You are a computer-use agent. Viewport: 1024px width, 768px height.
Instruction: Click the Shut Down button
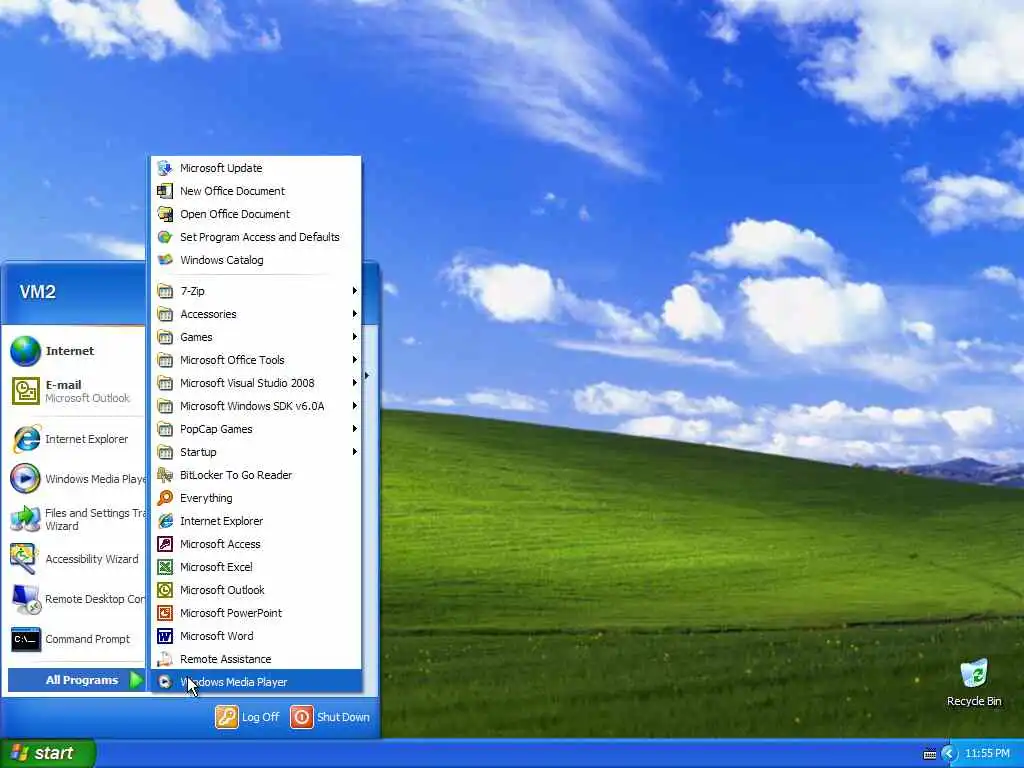tap(330, 716)
